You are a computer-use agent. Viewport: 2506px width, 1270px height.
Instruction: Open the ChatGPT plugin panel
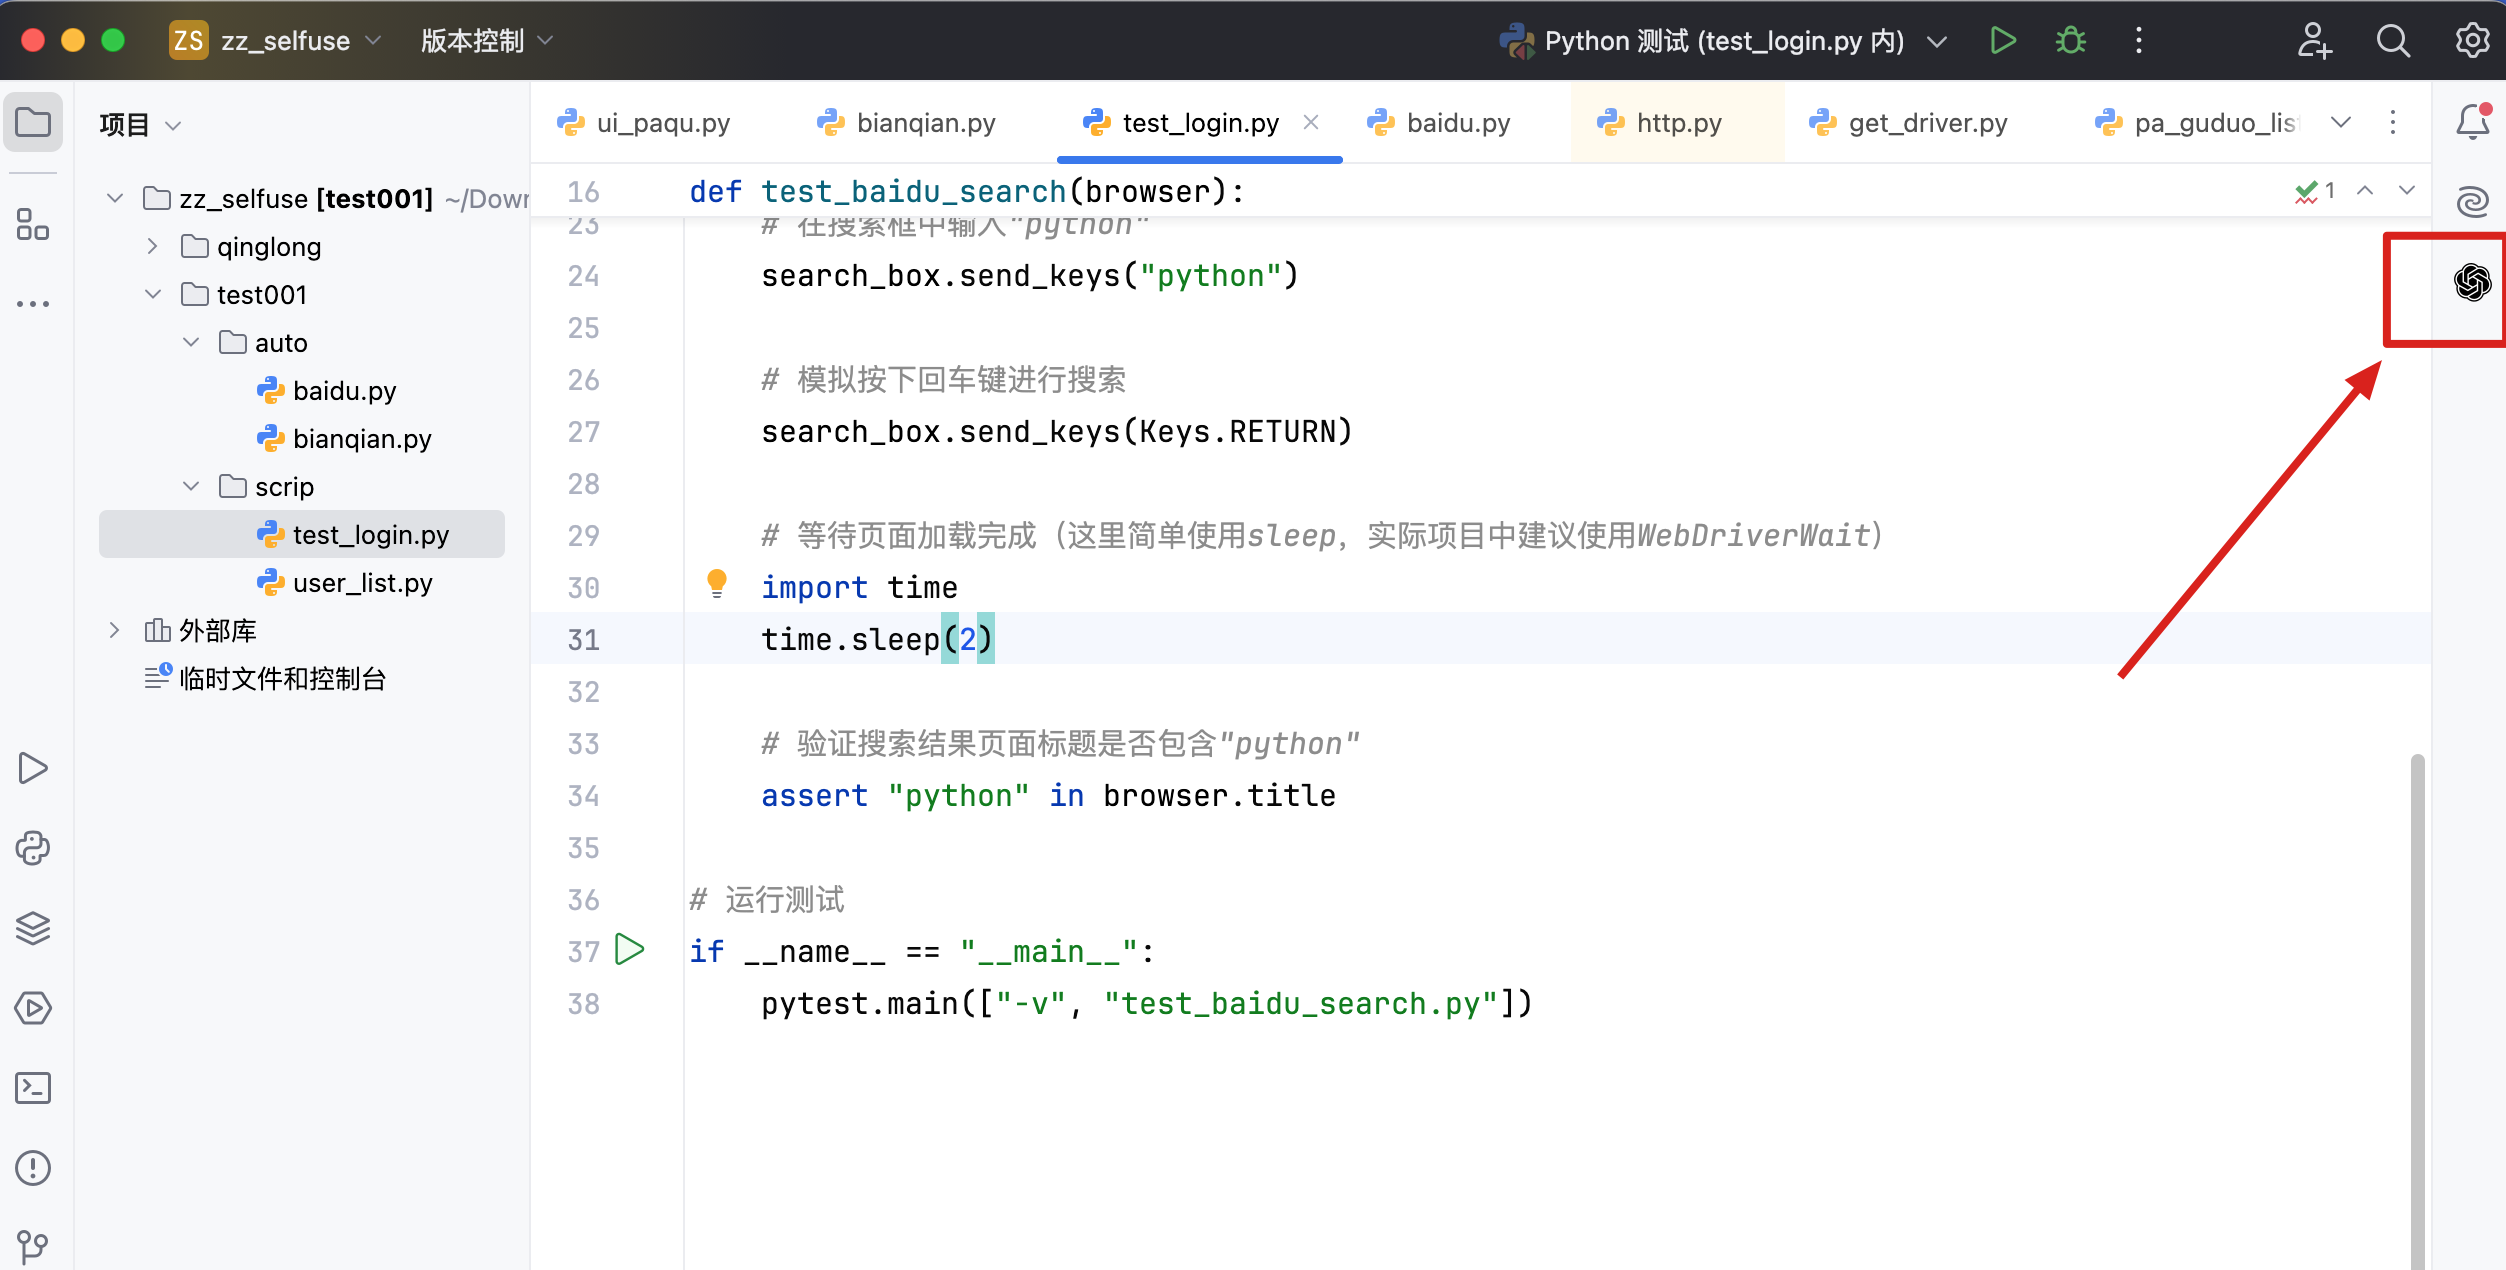[2473, 284]
